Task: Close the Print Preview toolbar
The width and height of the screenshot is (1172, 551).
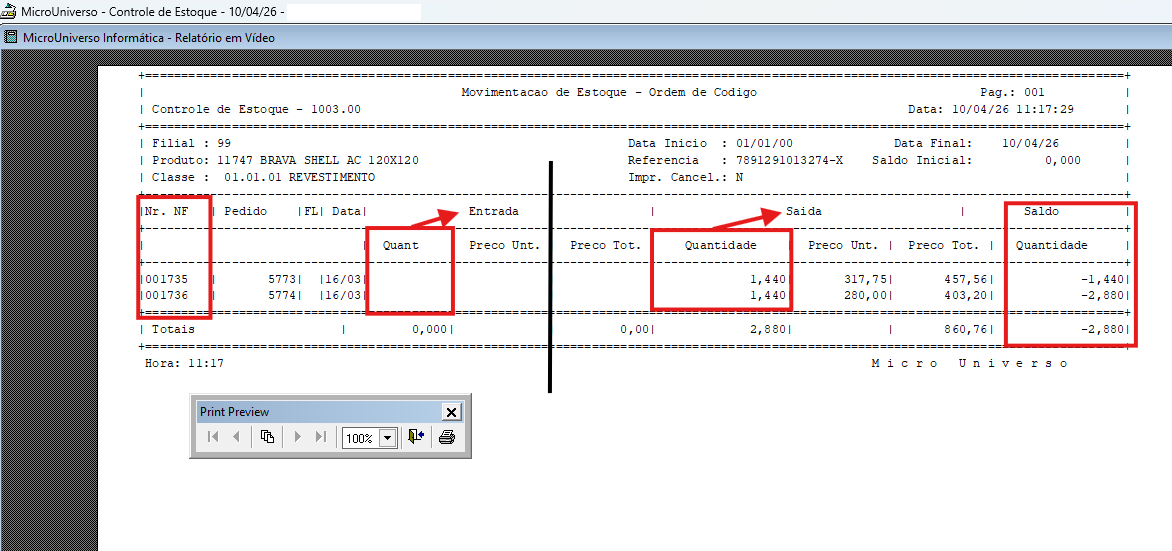Action: tap(451, 412)
